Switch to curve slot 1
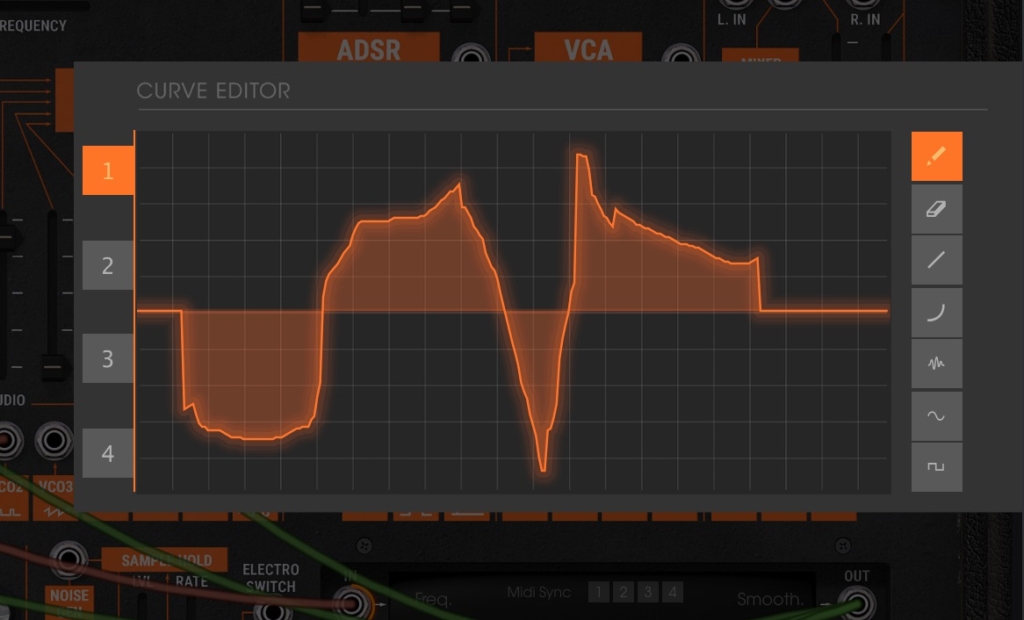 pyautogui.click(x=108, y=171)
